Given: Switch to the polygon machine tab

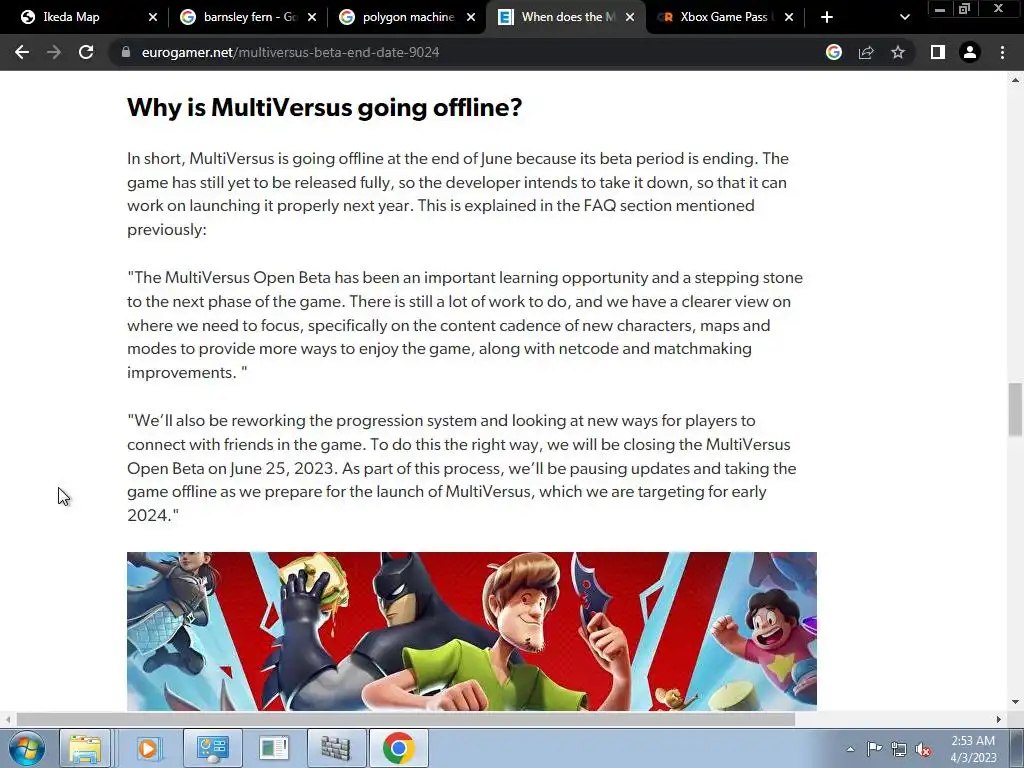Looking at the screenshot, I should pyautogui.click(x=408, y=17).
